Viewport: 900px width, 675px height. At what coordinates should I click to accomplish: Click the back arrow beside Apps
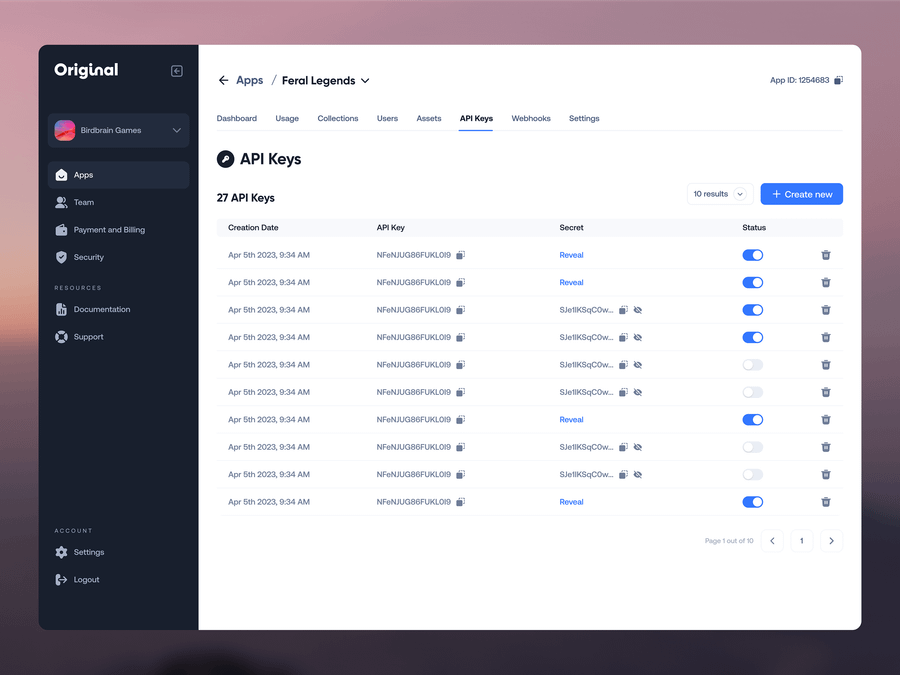pyautogui.click(x=223, y=81)
